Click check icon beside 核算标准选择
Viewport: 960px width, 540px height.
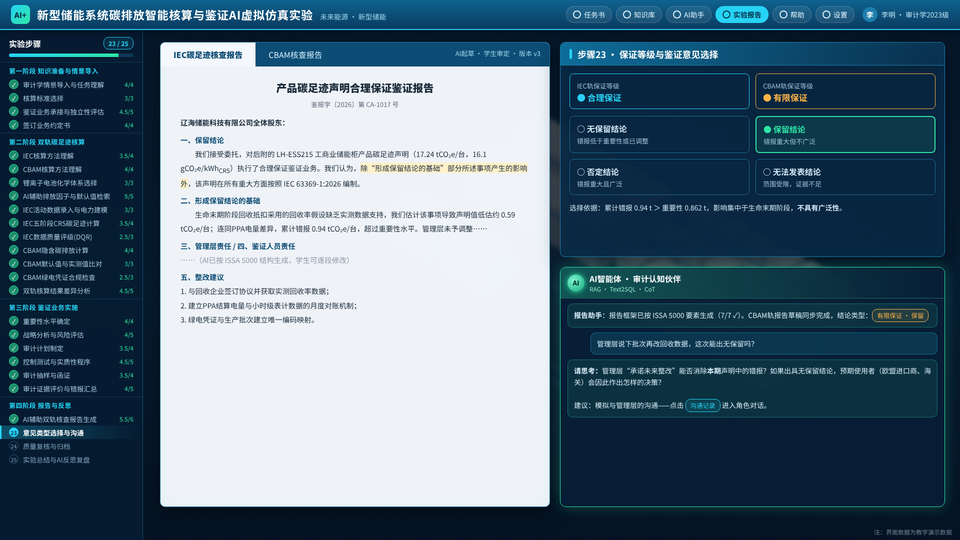pyautogui.click(x=13, y=98)
